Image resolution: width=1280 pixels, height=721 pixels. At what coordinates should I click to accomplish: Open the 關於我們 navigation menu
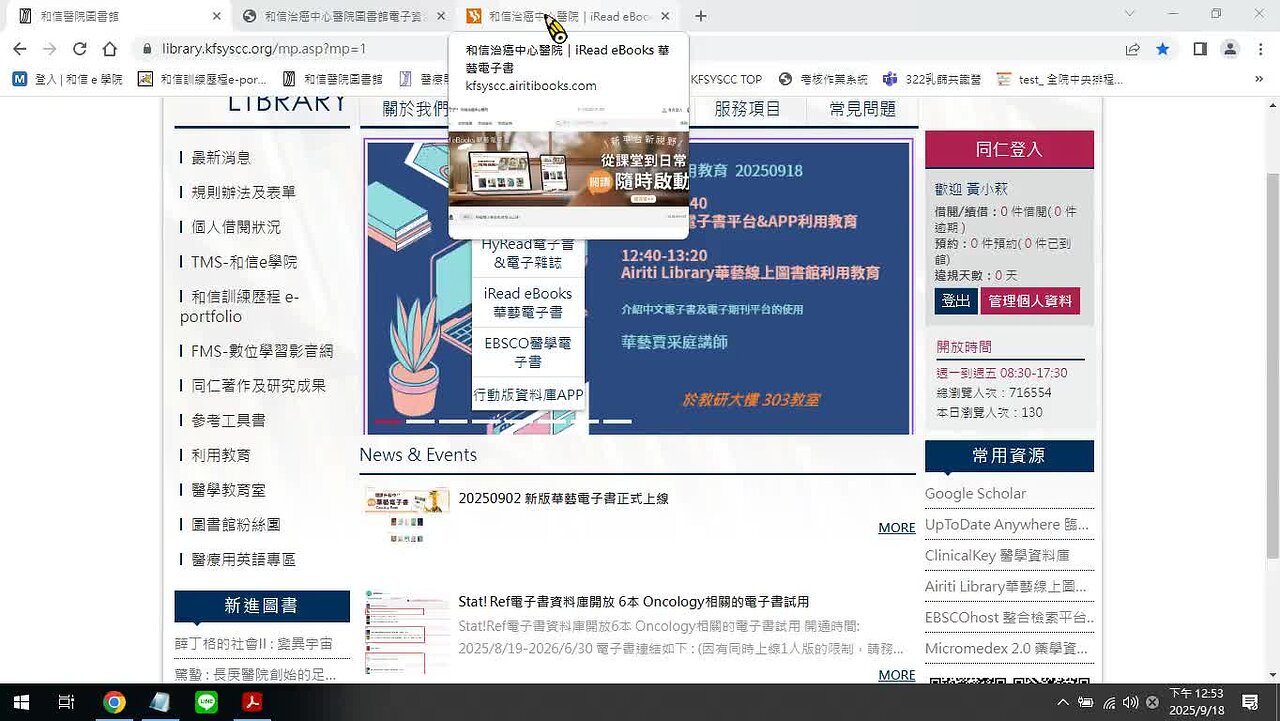click(415, 109)
